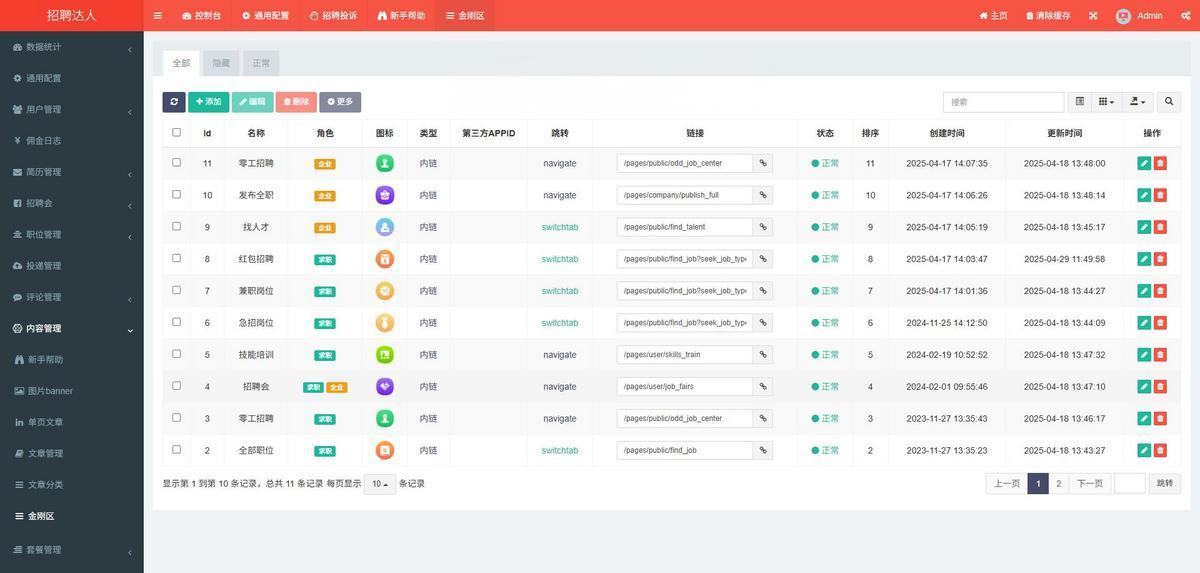Click the green edit icon for row 11

point(1144,163)
